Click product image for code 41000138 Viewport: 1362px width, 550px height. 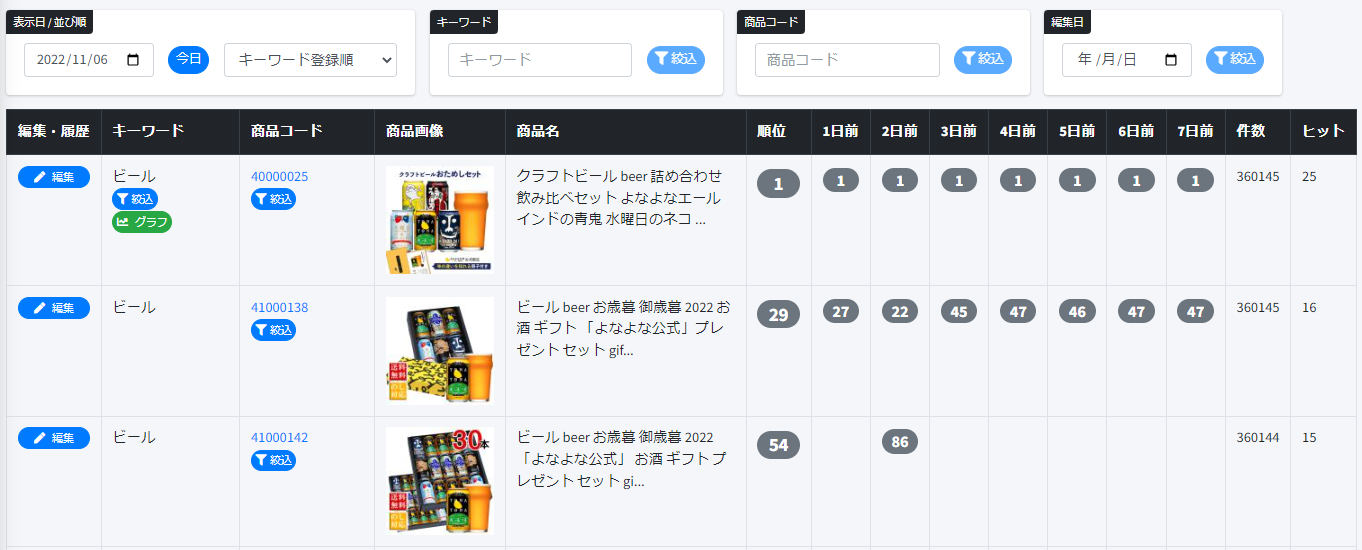pyautogui.click(x=440, y=351)
